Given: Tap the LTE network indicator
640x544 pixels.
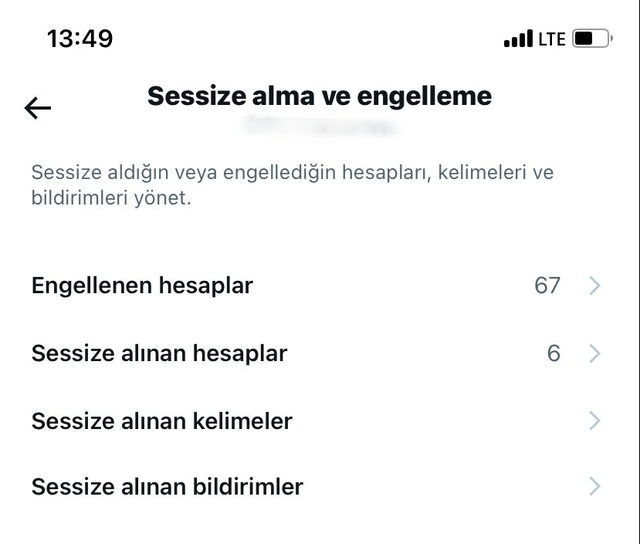Looking at the screenshot, I should [x=552, y=40].
